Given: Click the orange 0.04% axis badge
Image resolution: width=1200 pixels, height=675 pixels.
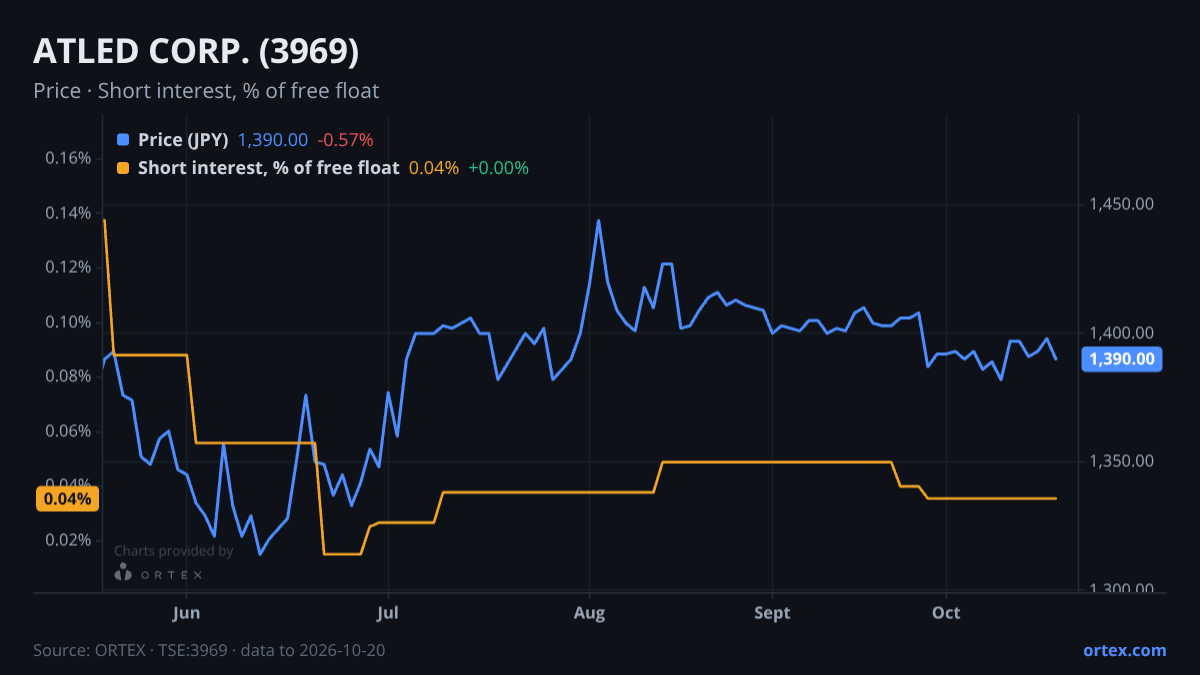Looking at the screenshot, I should pos(67,498).
